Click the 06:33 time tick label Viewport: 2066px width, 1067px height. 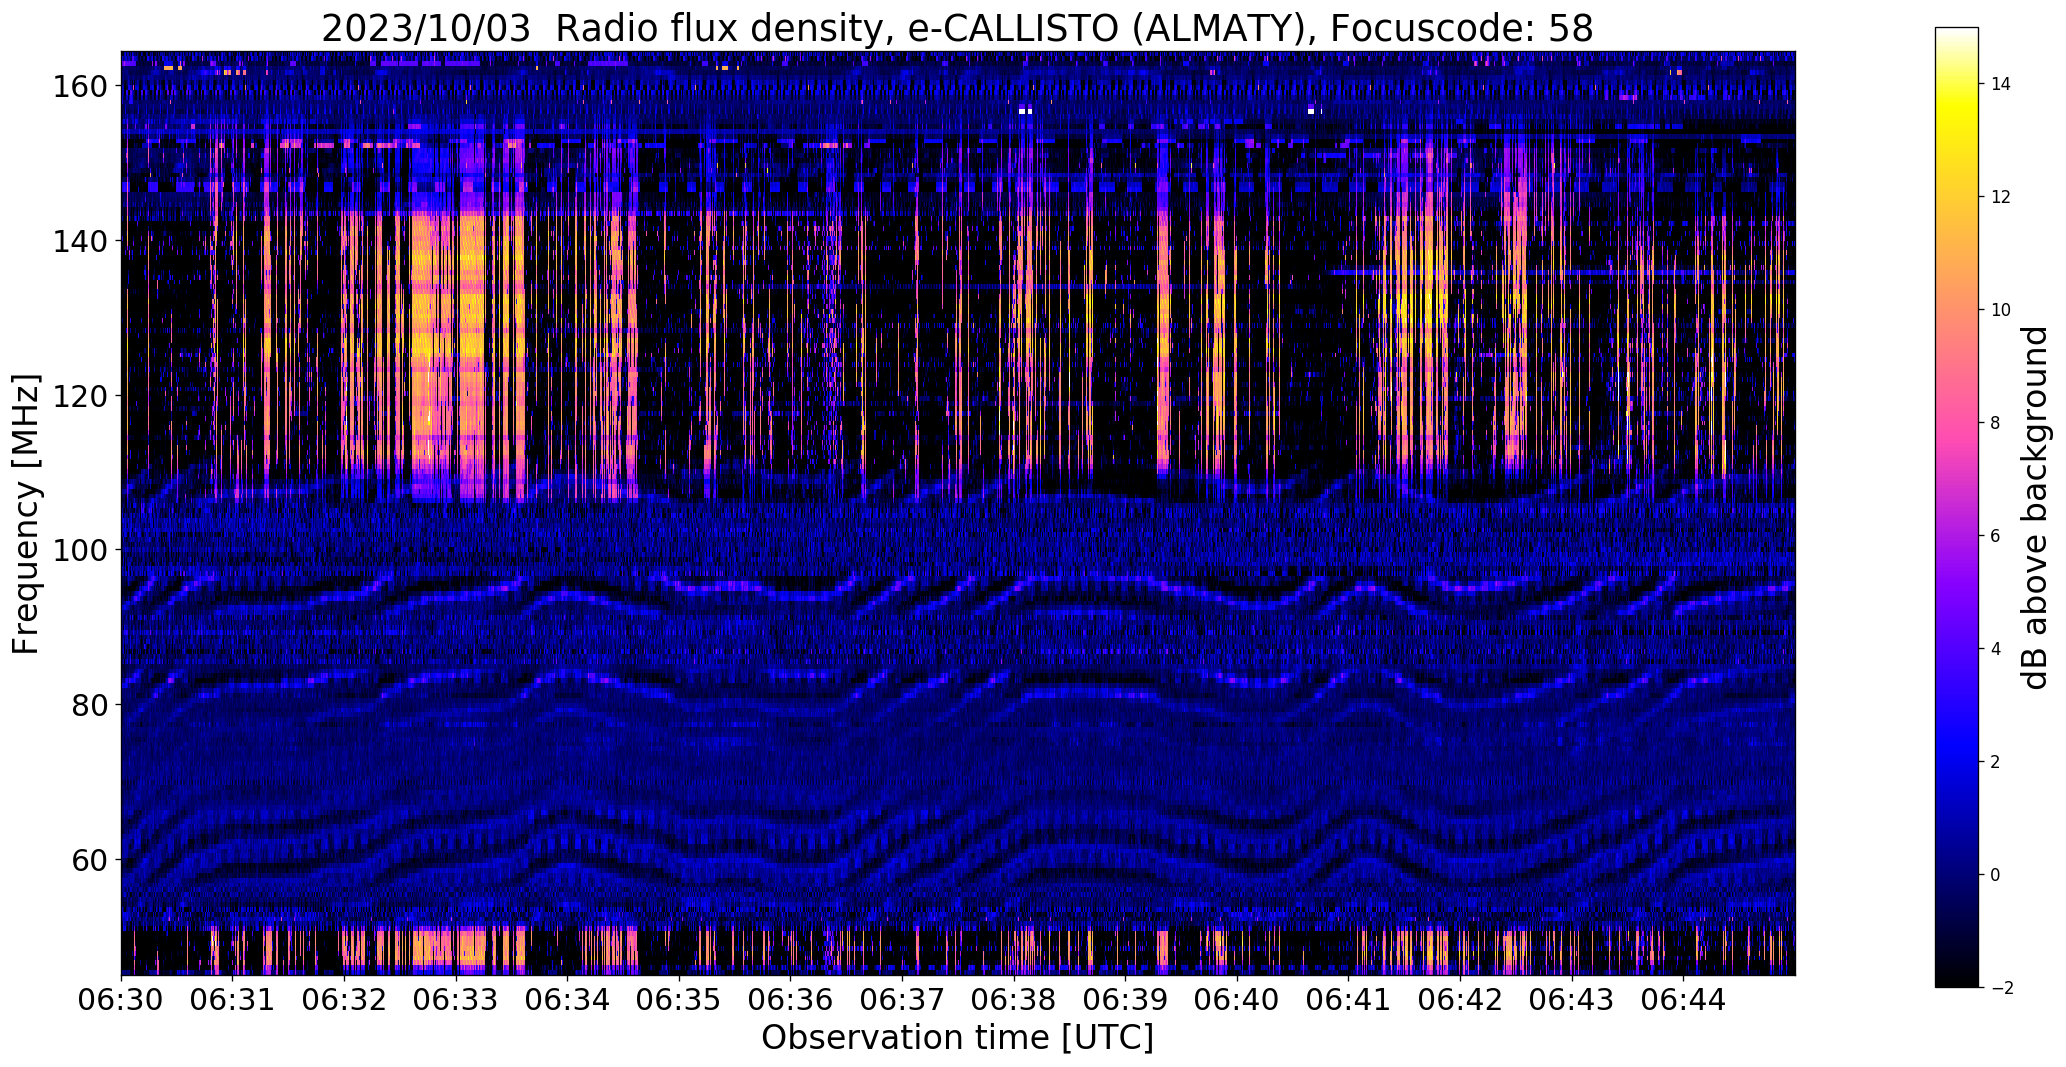pos(456,999)
